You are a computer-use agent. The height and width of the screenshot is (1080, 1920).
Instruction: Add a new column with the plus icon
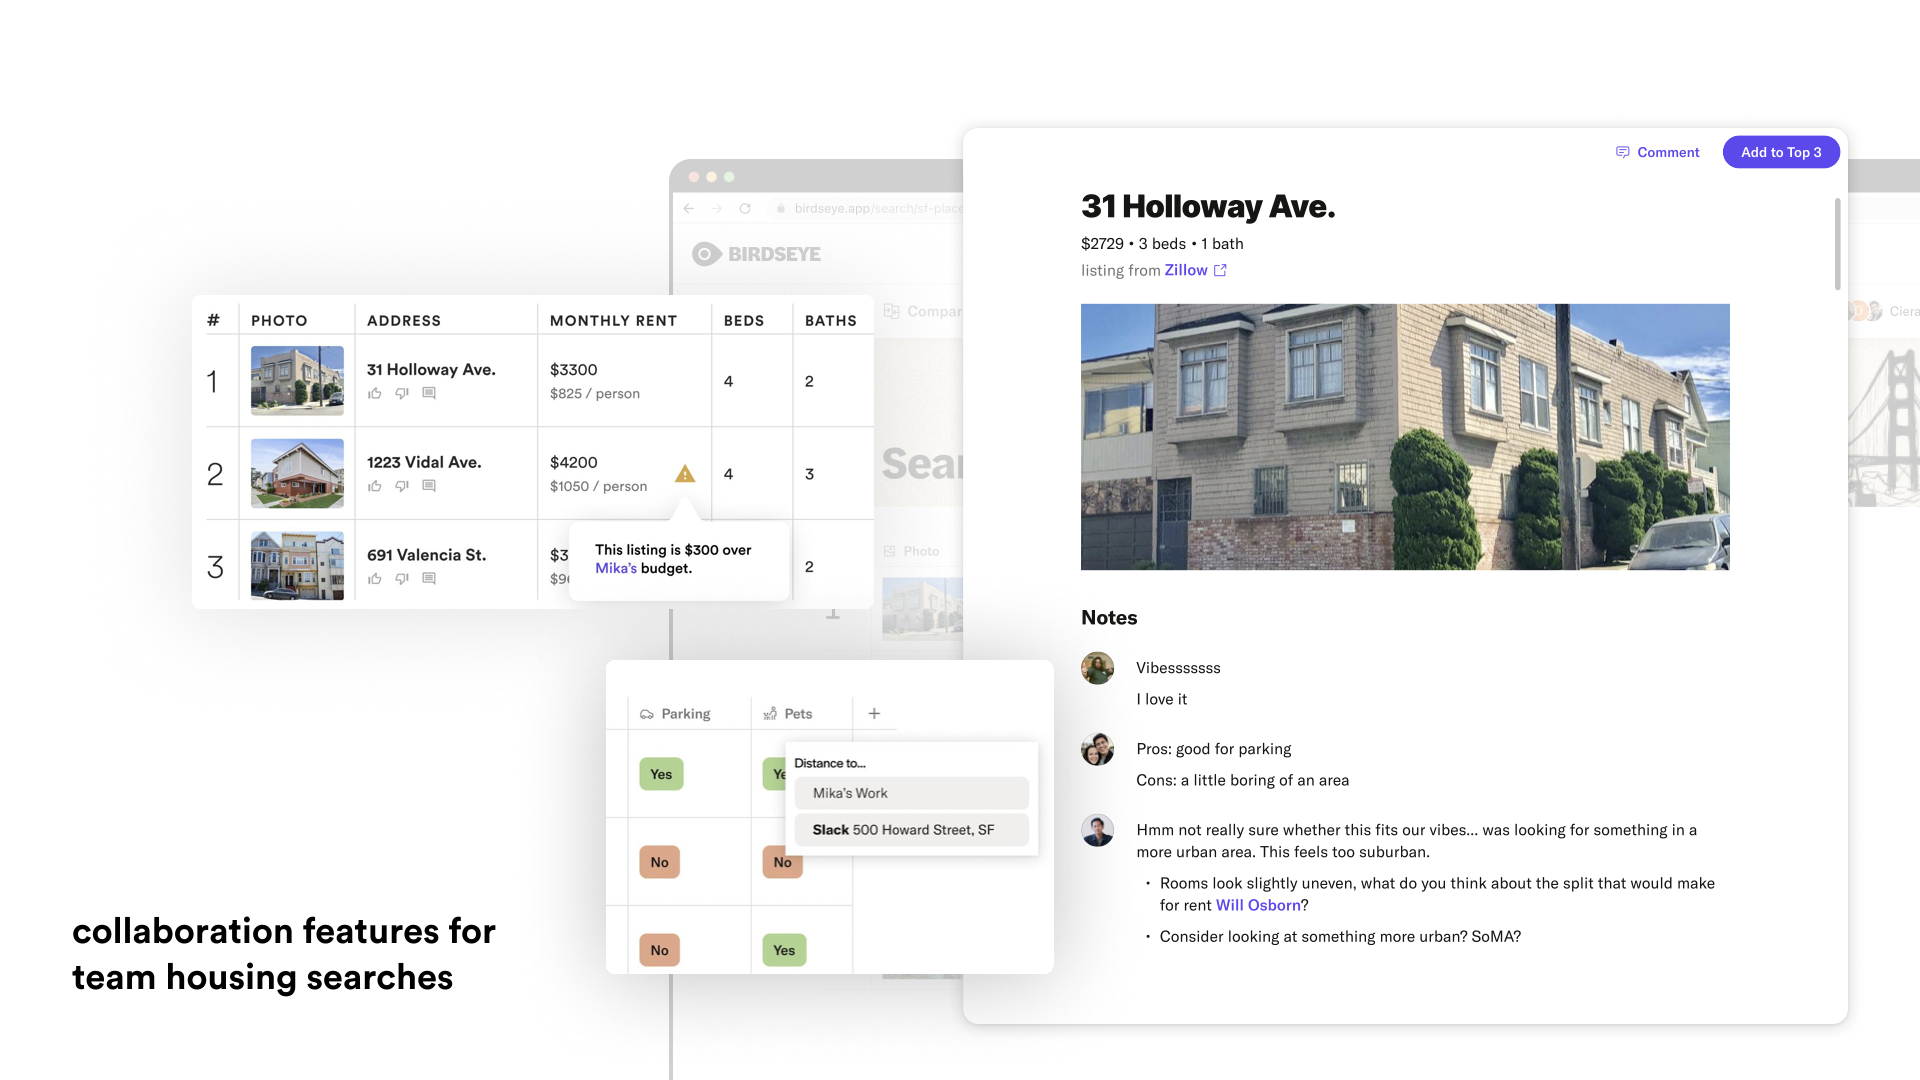coord(874,714)
